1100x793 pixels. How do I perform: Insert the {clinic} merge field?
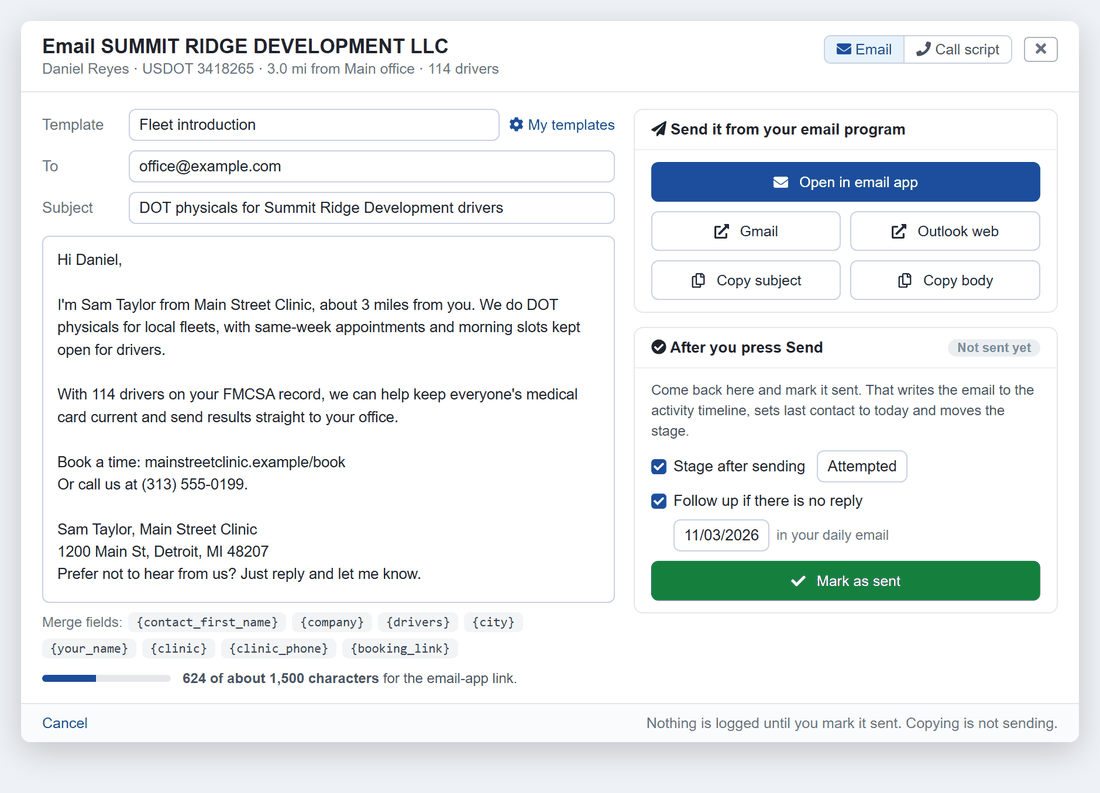(x=178, y=648)
